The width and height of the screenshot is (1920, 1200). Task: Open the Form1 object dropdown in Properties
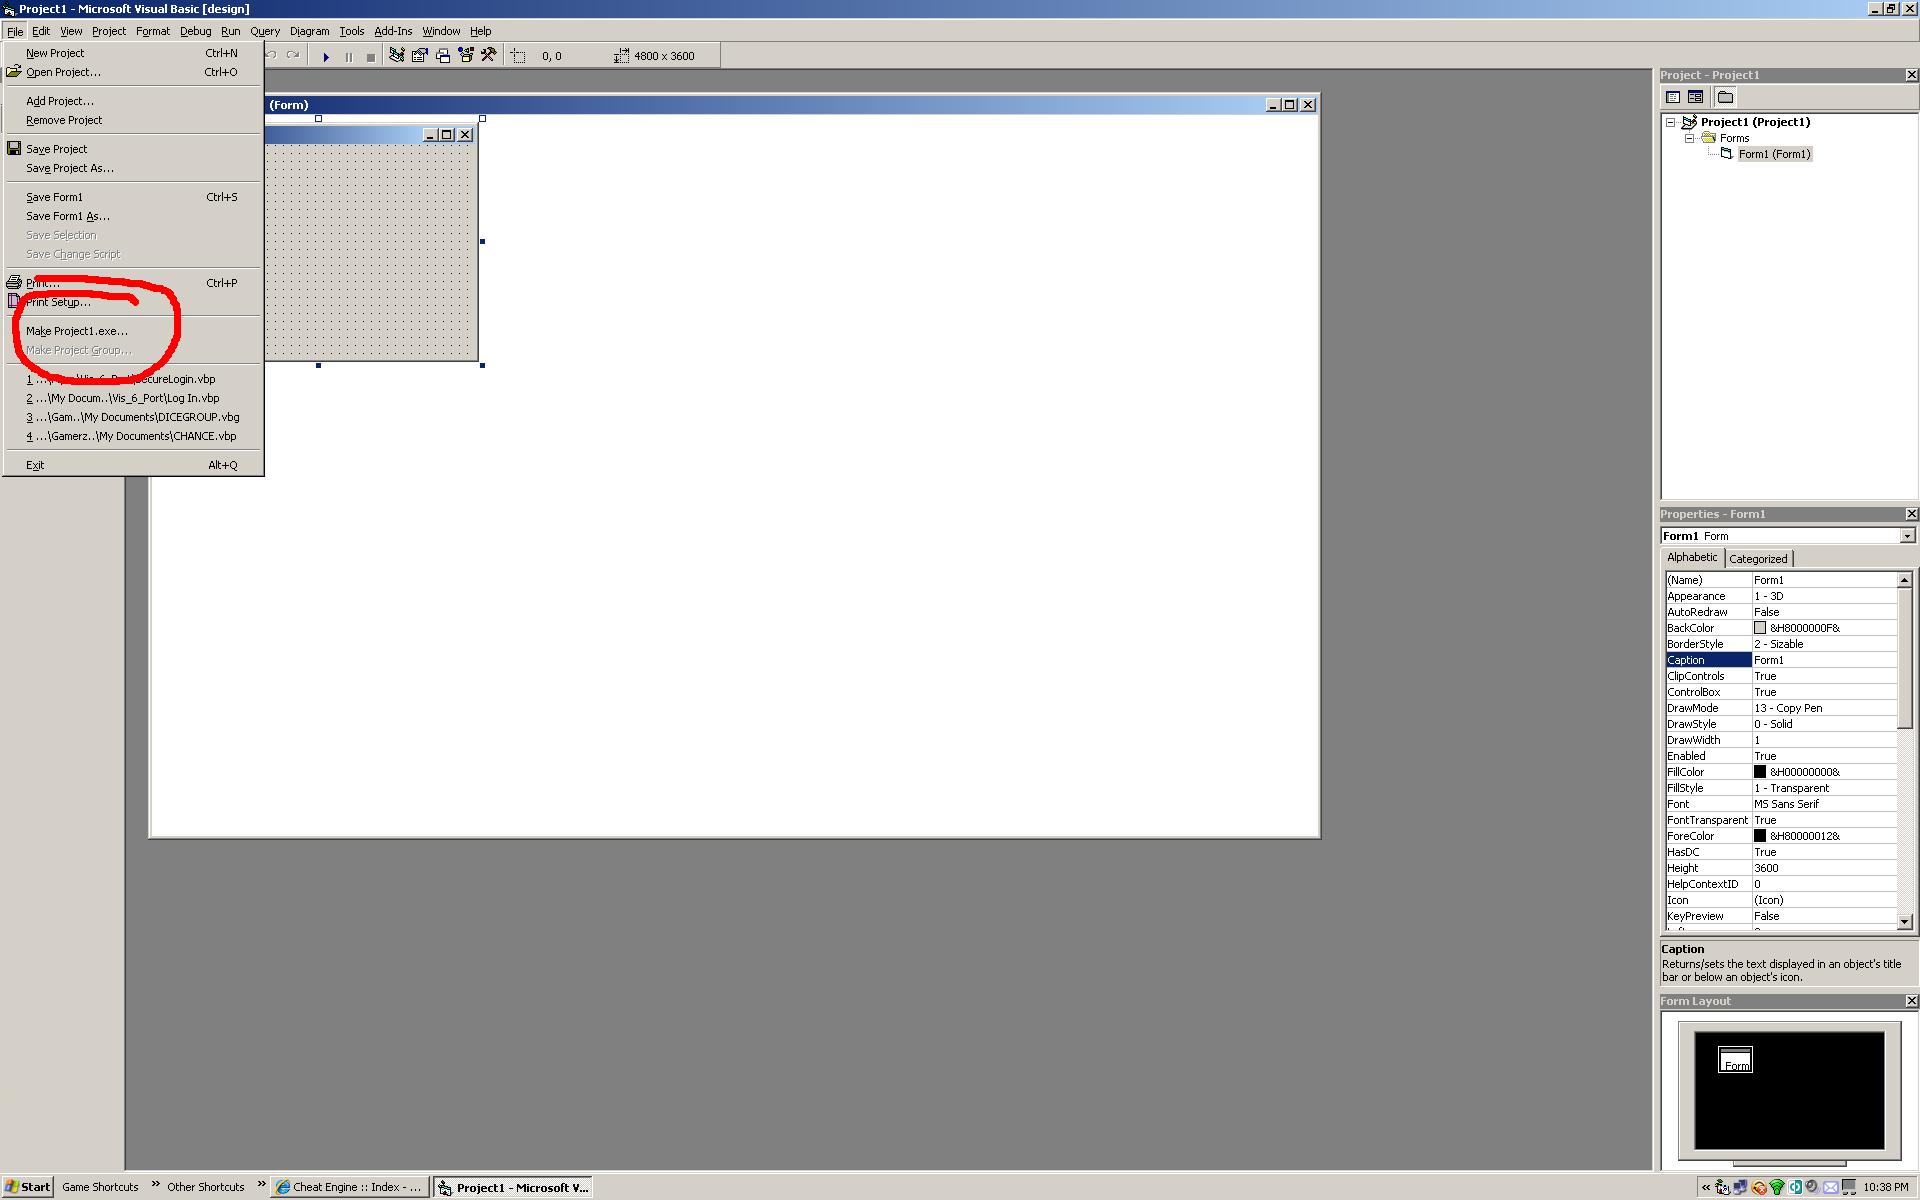1907,536
